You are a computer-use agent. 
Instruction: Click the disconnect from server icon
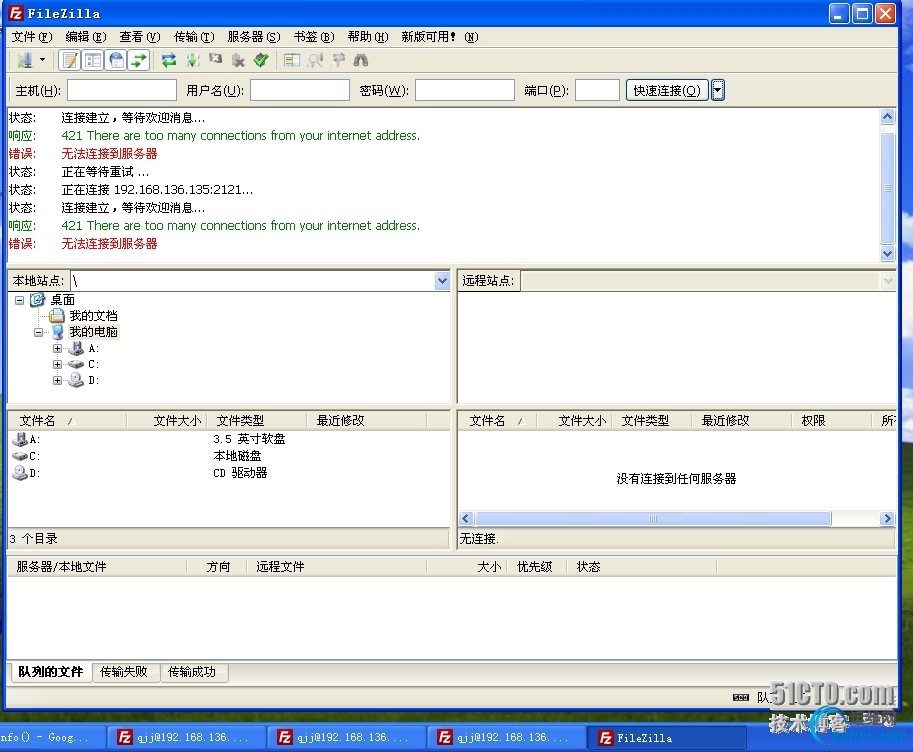point(238,60)
